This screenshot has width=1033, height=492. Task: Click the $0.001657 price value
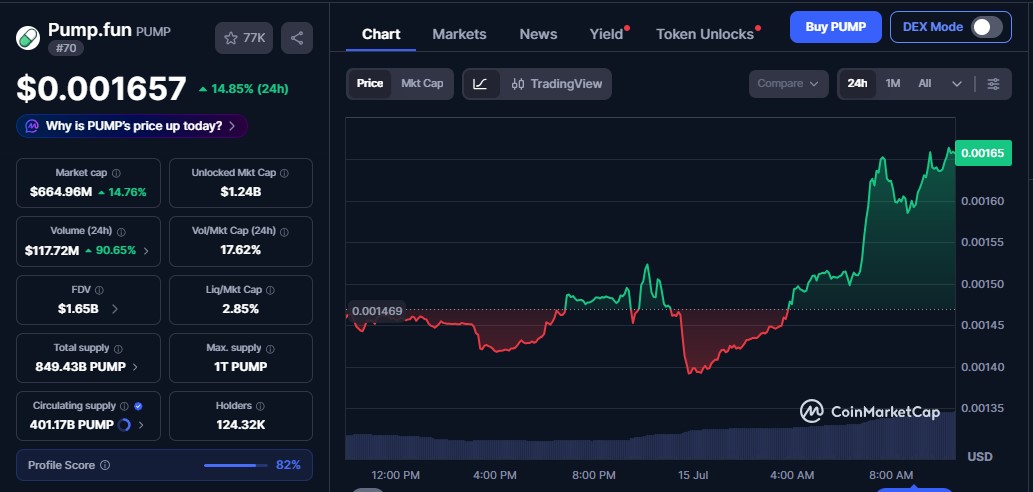[x=101, y=89]
